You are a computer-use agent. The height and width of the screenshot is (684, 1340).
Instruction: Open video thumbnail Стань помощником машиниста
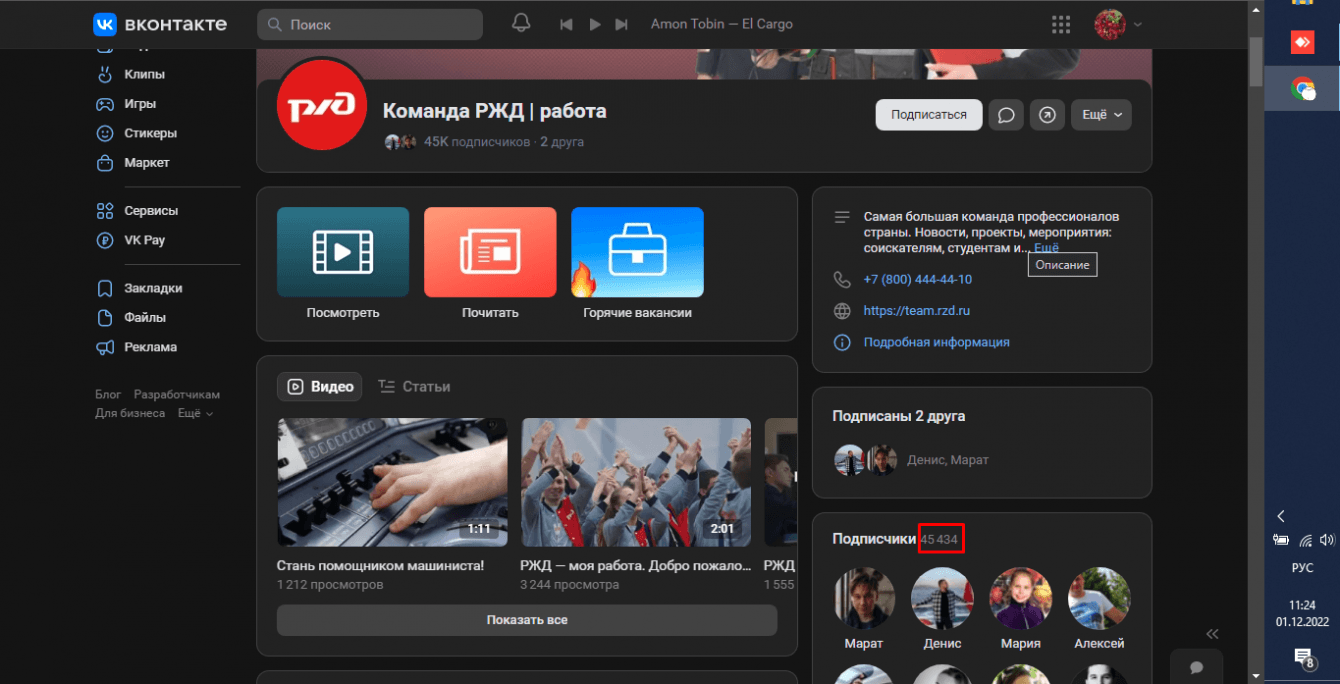392,482
